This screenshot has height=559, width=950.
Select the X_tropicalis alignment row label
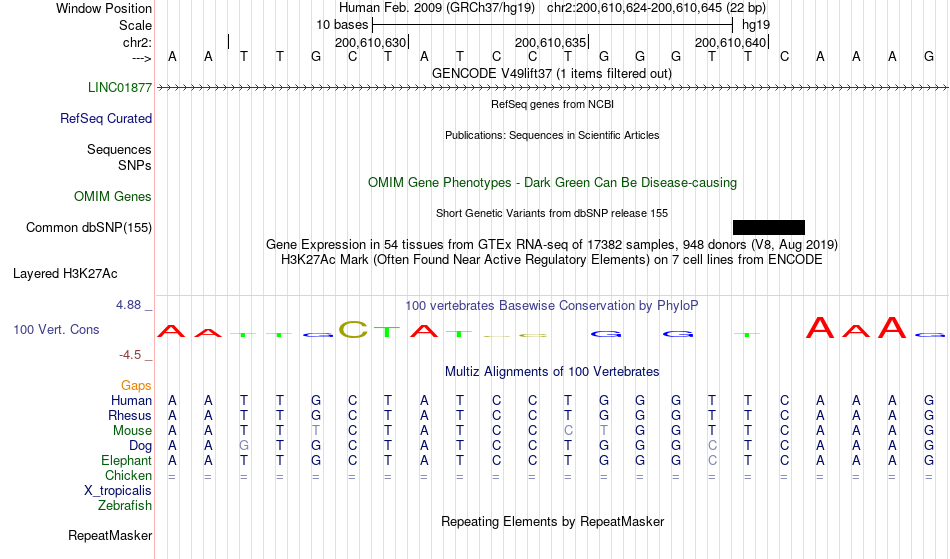click(x=118, y=491)
